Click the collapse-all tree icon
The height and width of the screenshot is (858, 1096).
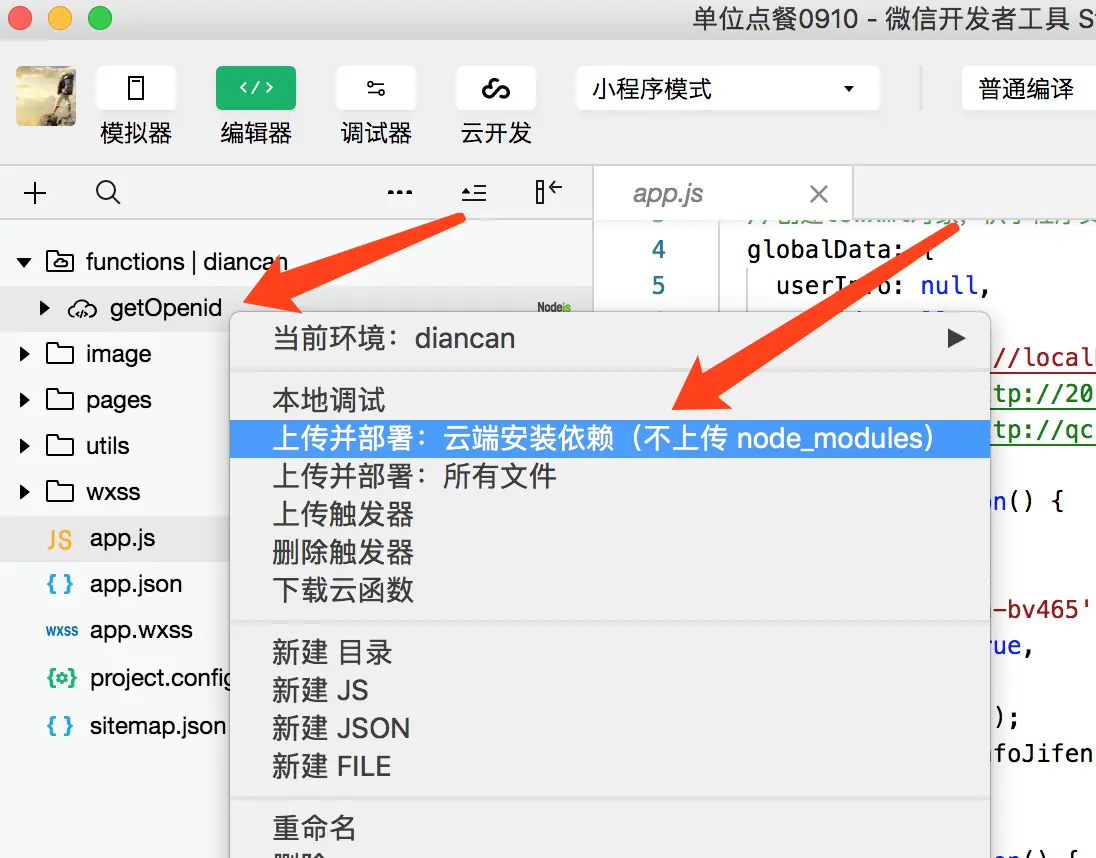coord(474,192)
